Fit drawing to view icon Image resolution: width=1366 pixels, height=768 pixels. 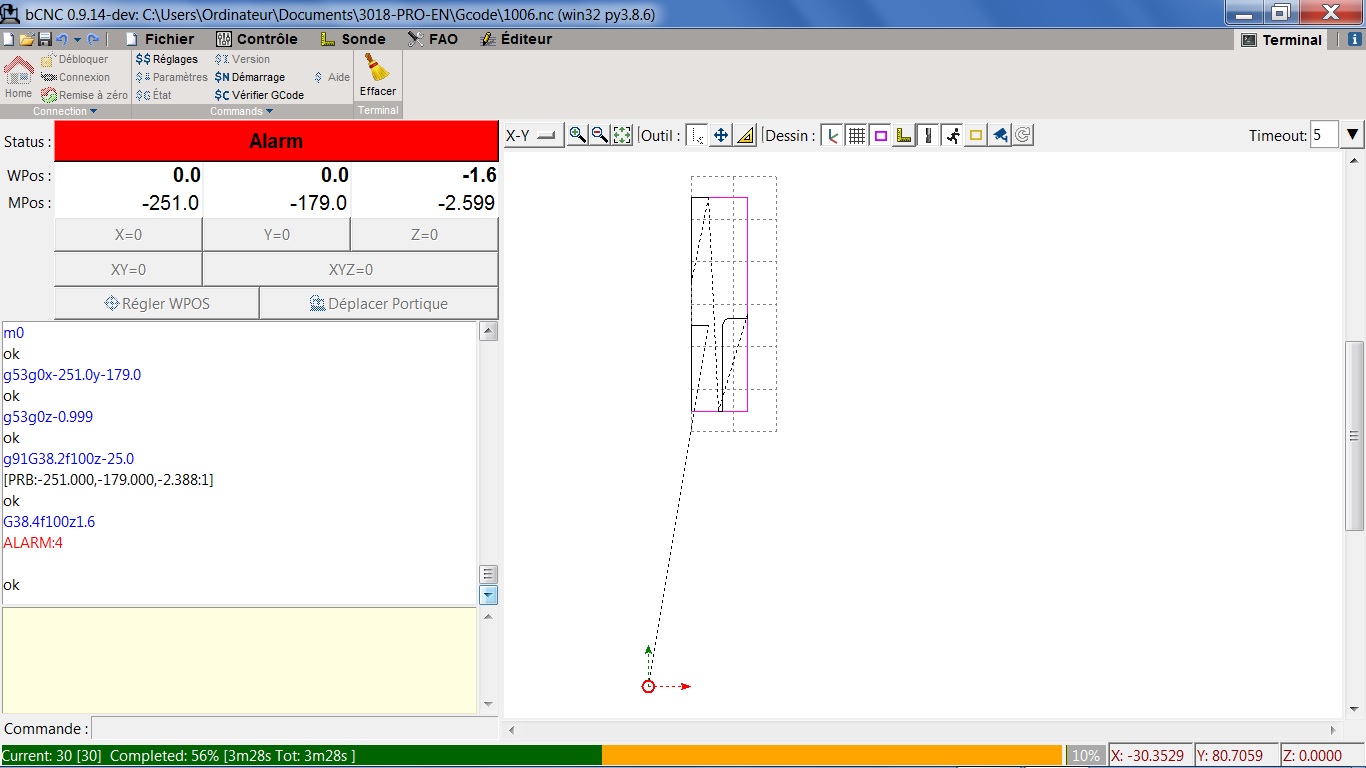tap(622, 135)
